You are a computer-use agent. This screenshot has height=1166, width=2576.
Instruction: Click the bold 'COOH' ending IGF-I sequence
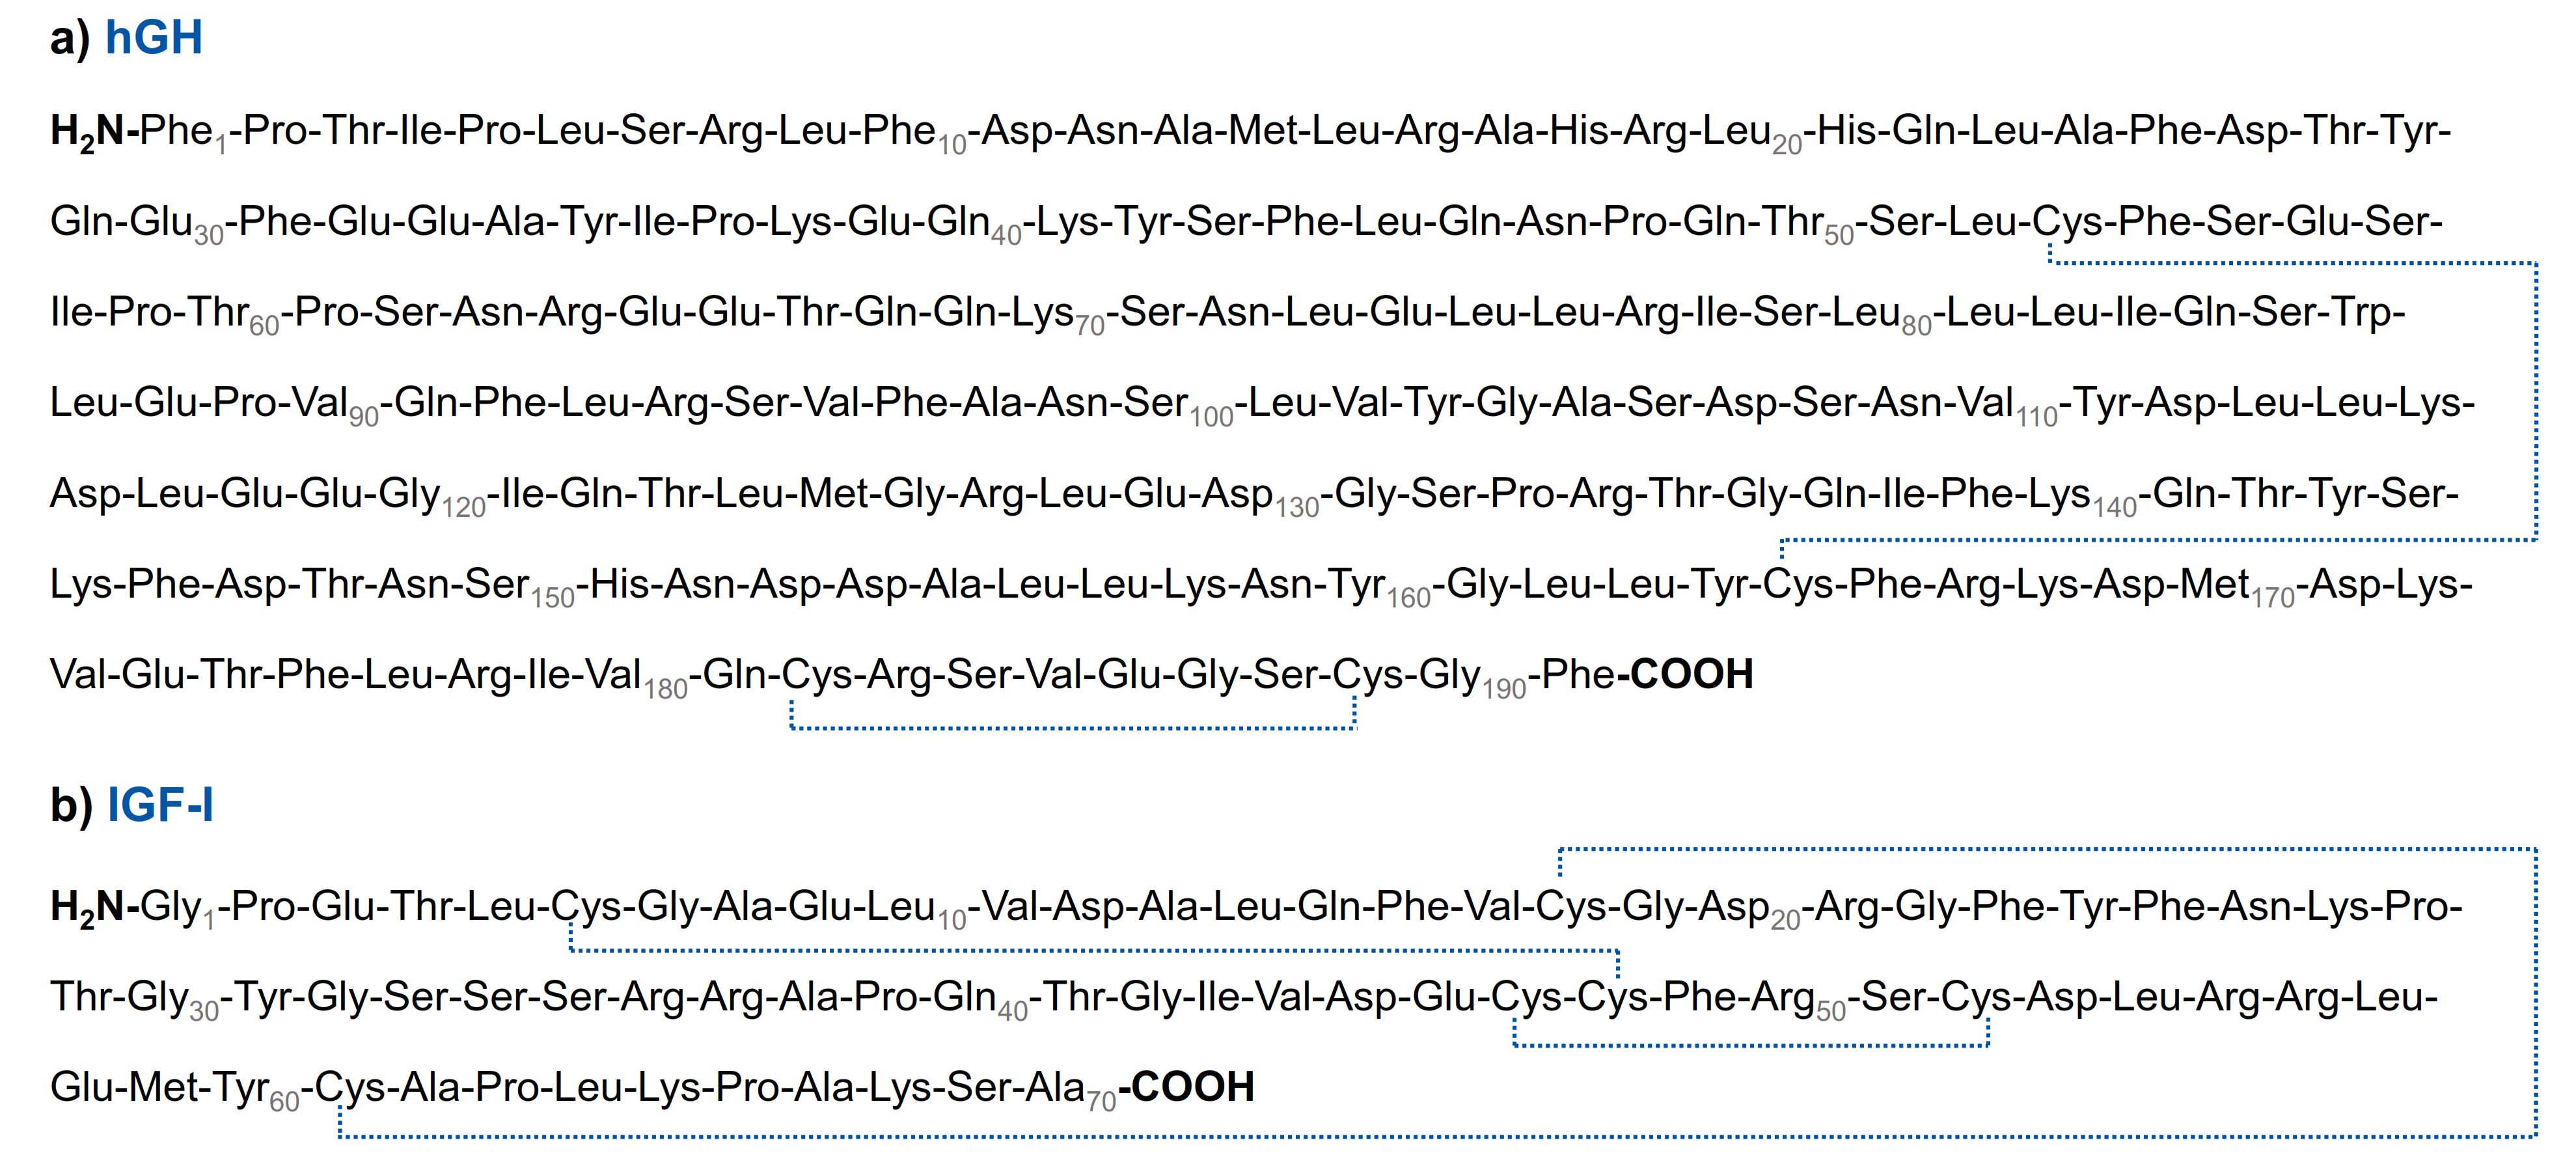coord(1192,1087)
